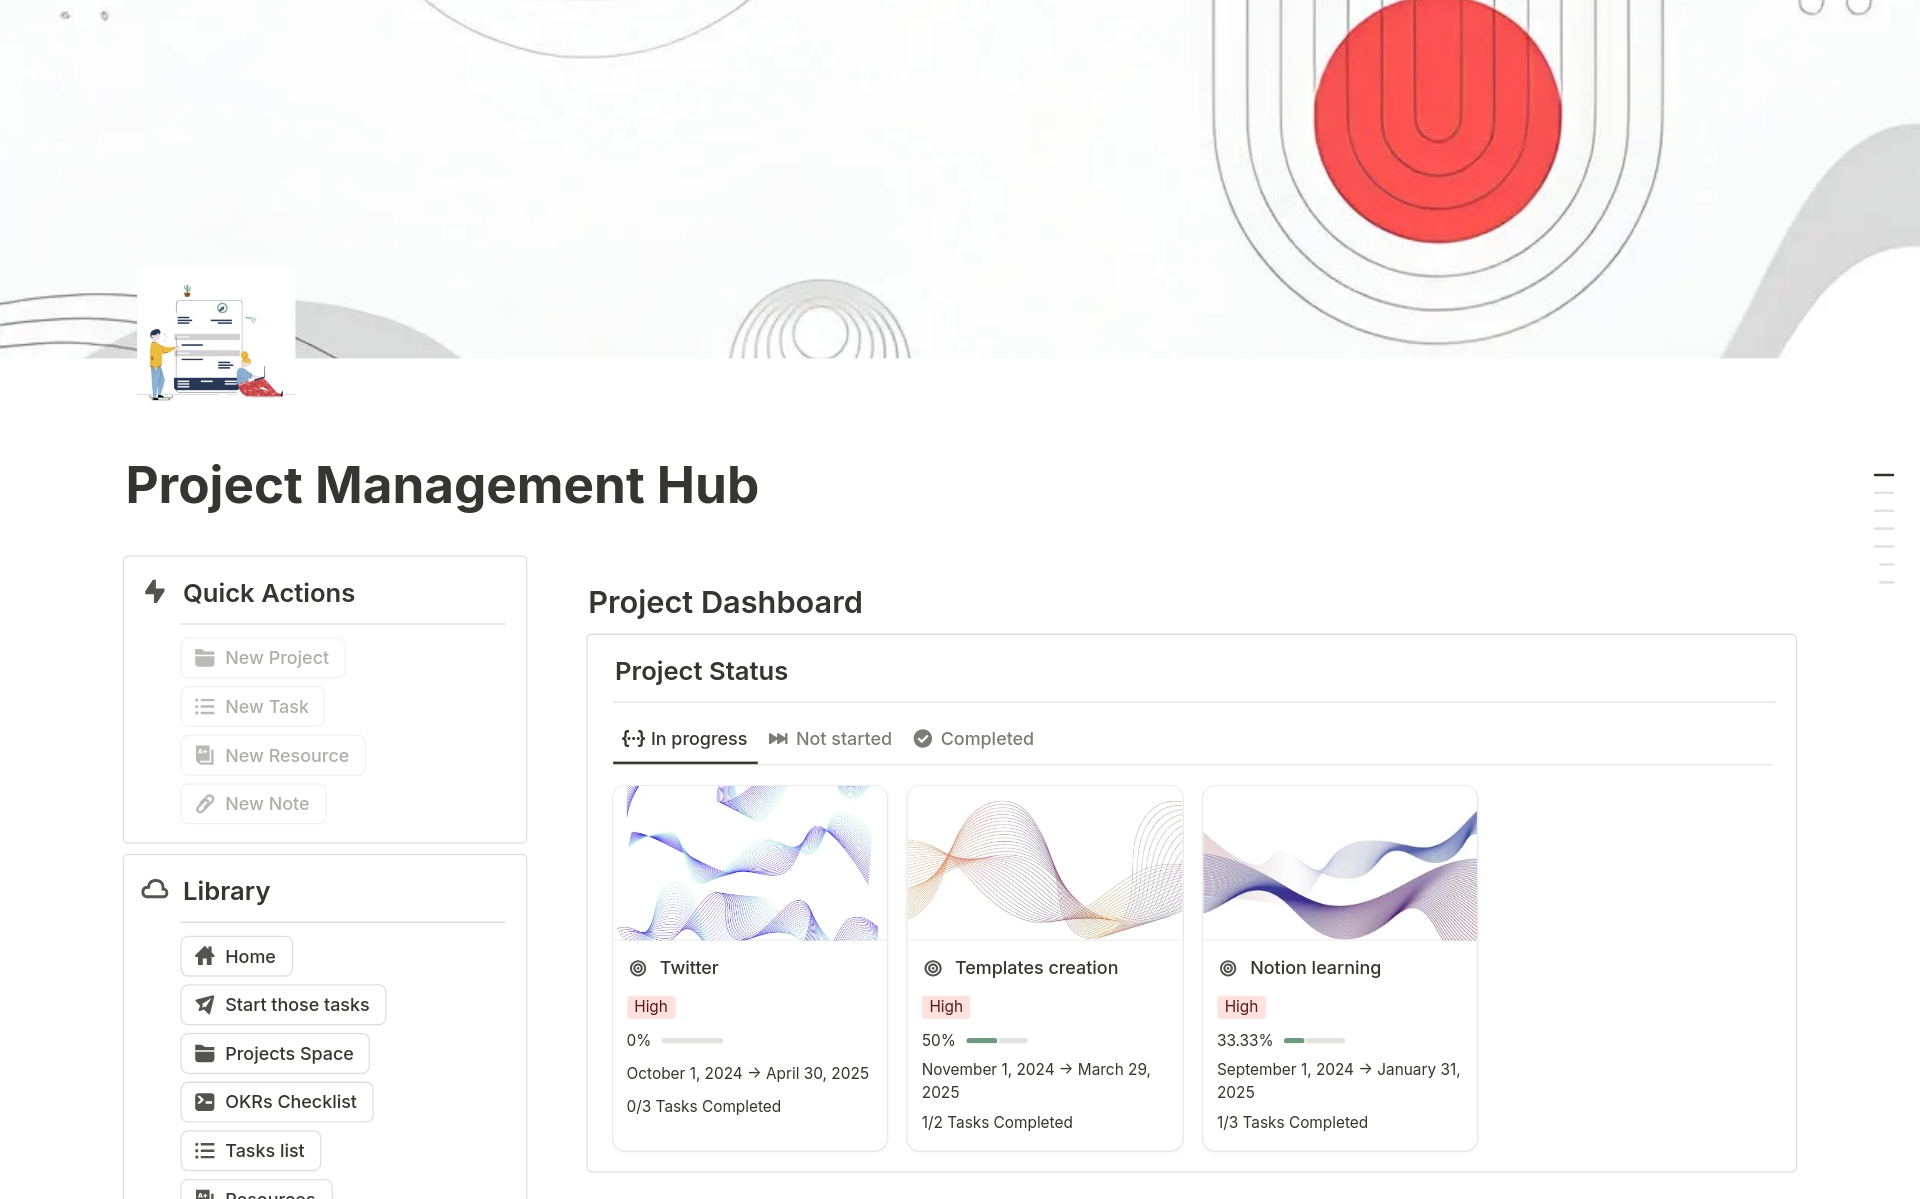Viewport: 1920px width, 1199px height.
Task: Click the progress bar on Templates creation card
Action: click(x=997, y=1040)
